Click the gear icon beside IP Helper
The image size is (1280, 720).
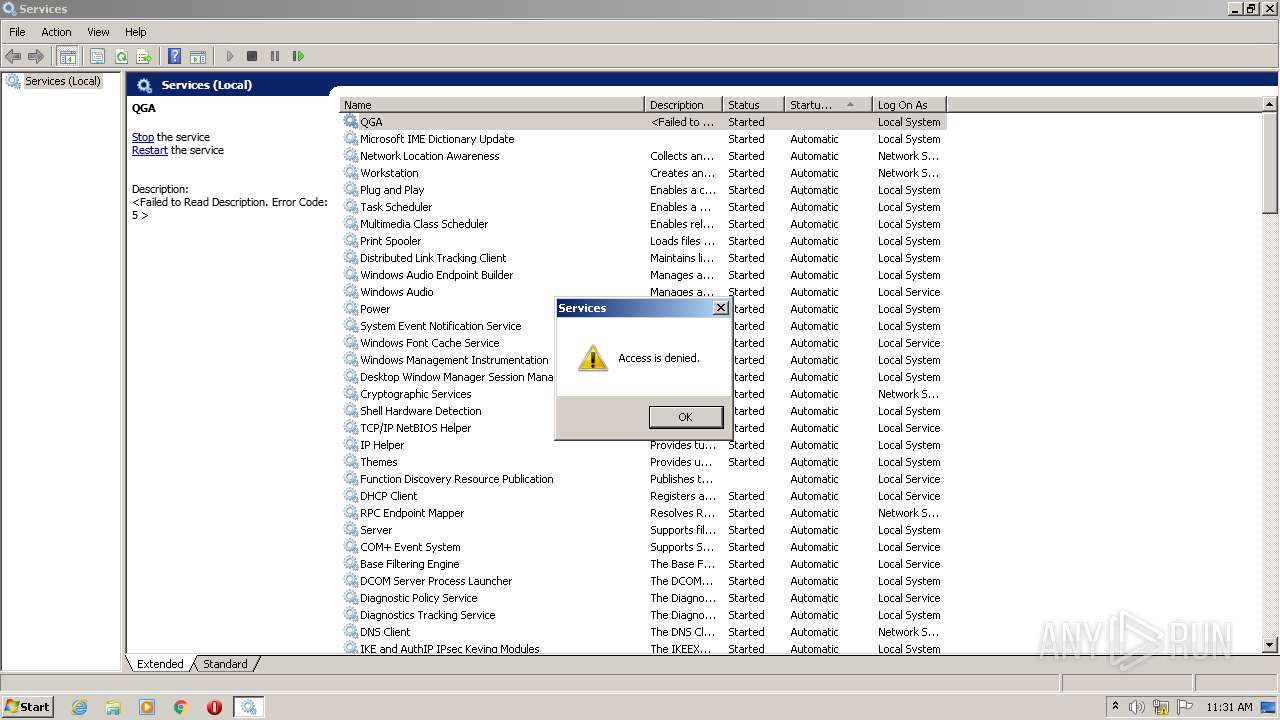coord(351,445)
